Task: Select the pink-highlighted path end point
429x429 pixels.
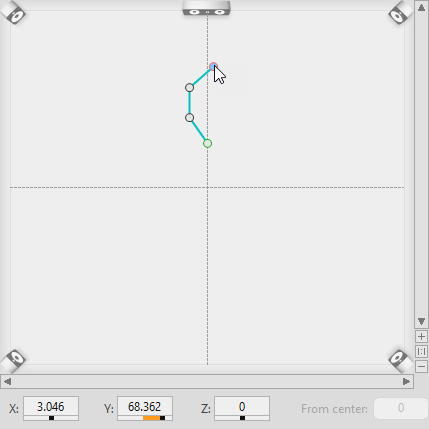Action: (x=213, y=67)
